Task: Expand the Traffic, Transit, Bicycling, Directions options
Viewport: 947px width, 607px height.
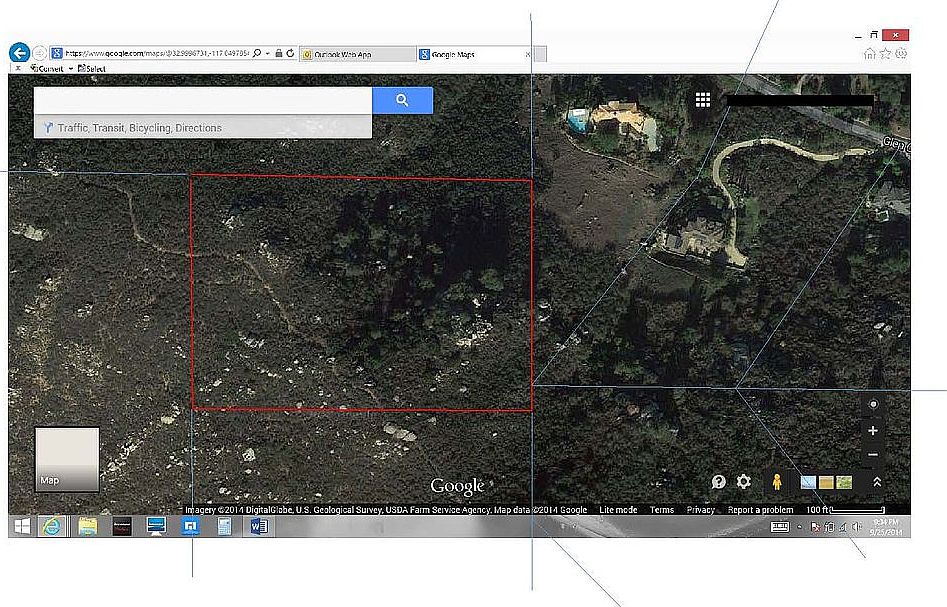Action: pos(140,128)
